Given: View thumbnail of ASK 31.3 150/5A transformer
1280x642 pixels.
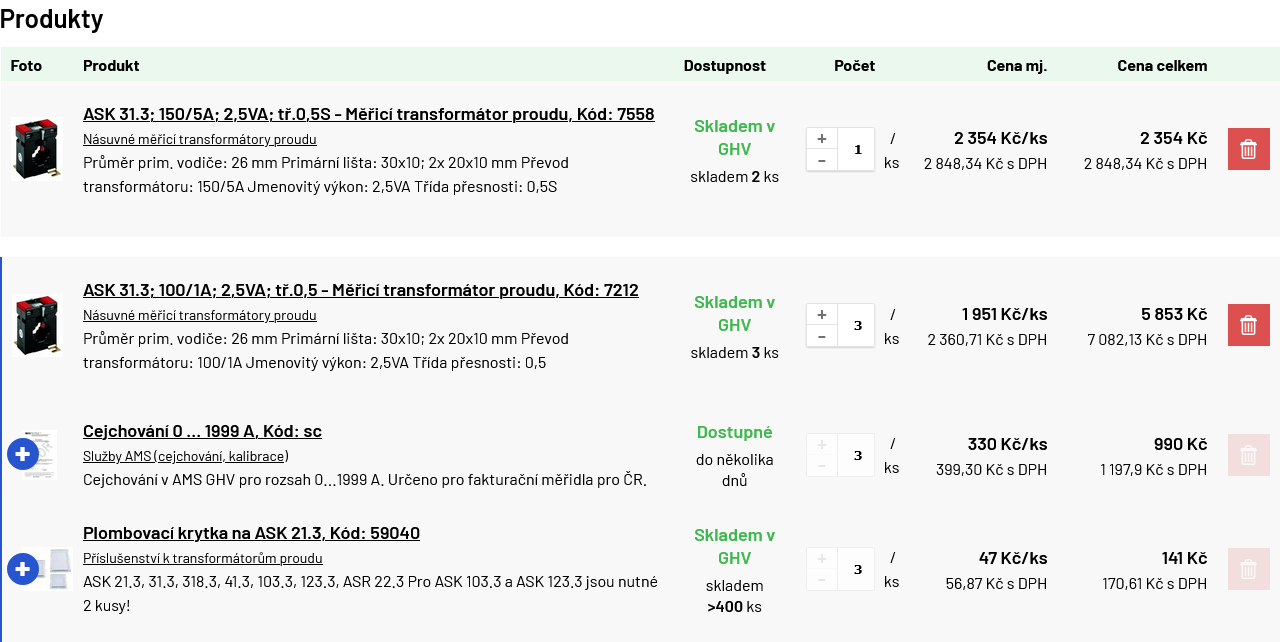Looking at the screenshot, I should coord(35,149).
